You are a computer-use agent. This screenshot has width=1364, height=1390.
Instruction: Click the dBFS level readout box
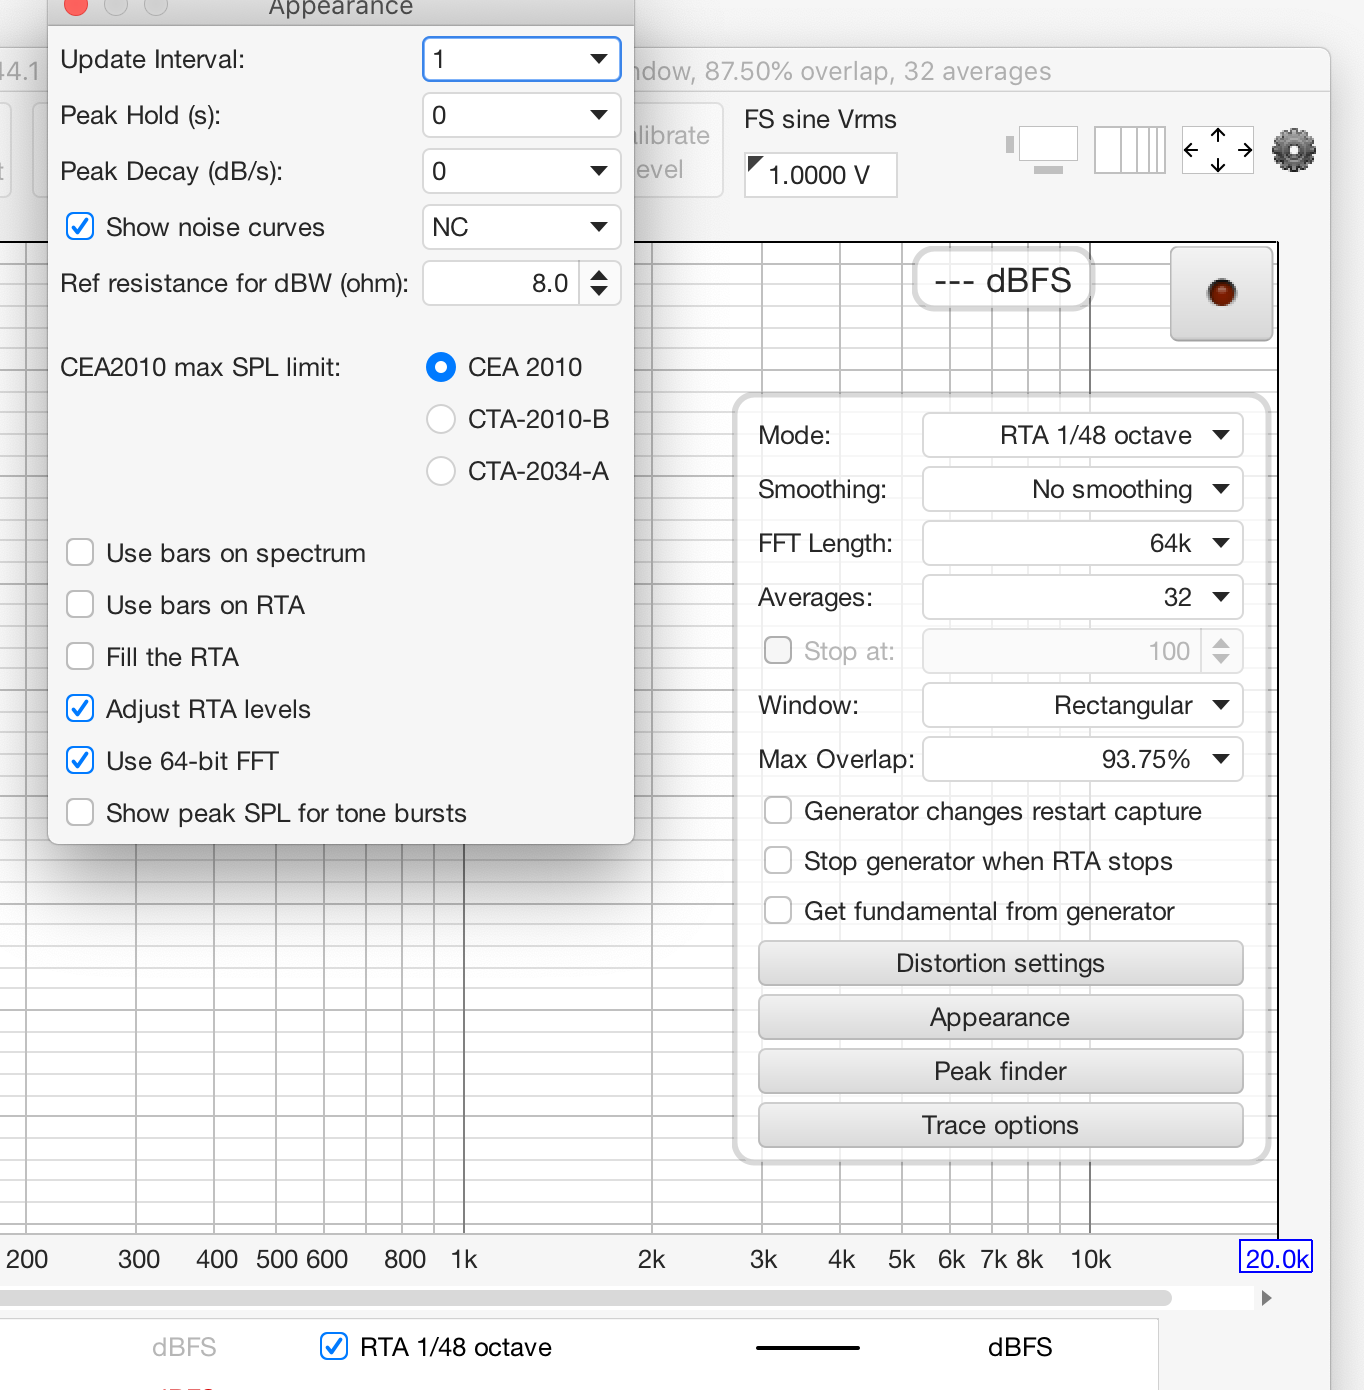point(1002,280)
